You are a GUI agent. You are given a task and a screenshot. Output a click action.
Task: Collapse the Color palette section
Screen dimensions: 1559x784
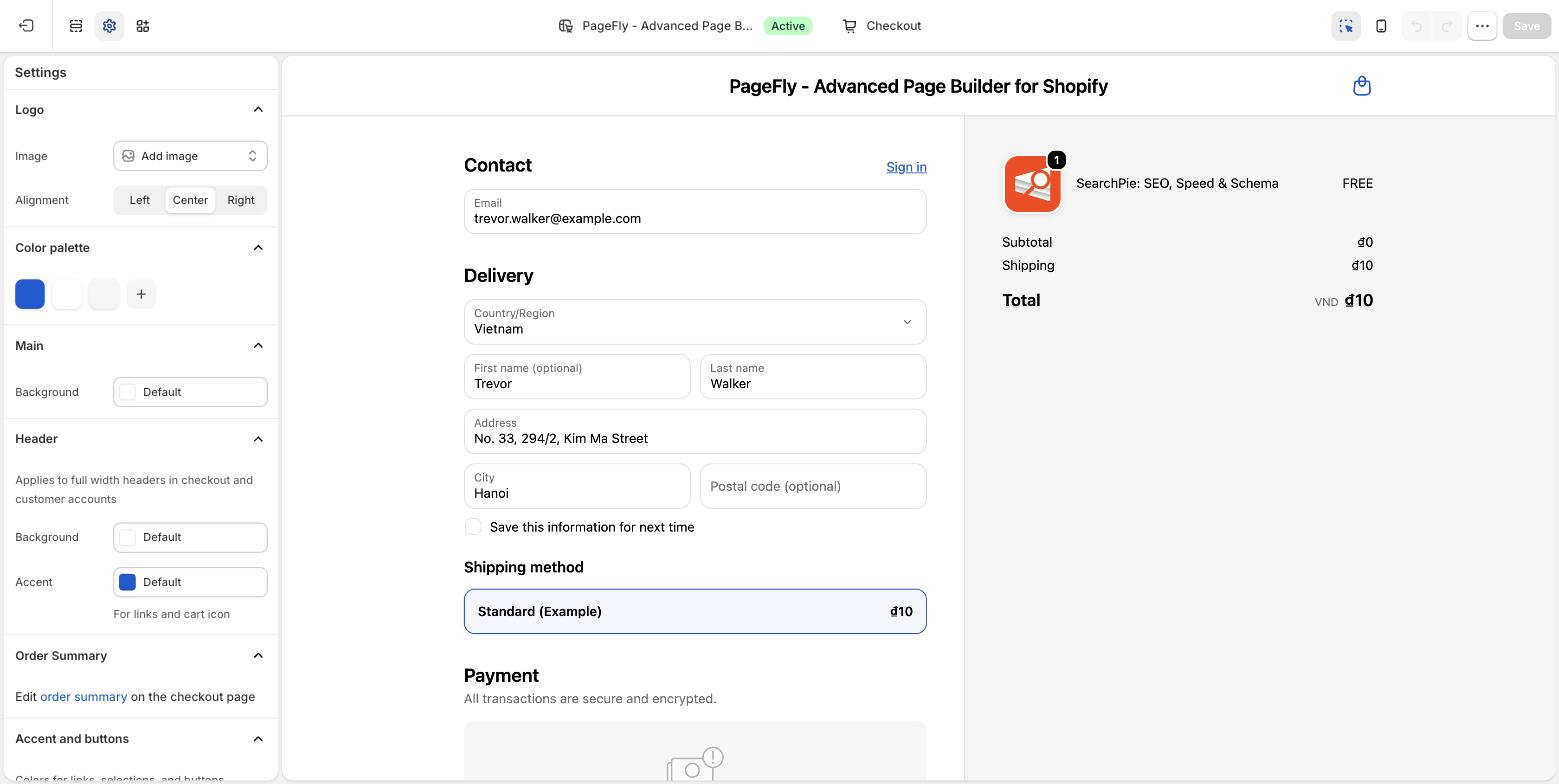[258, 248]
